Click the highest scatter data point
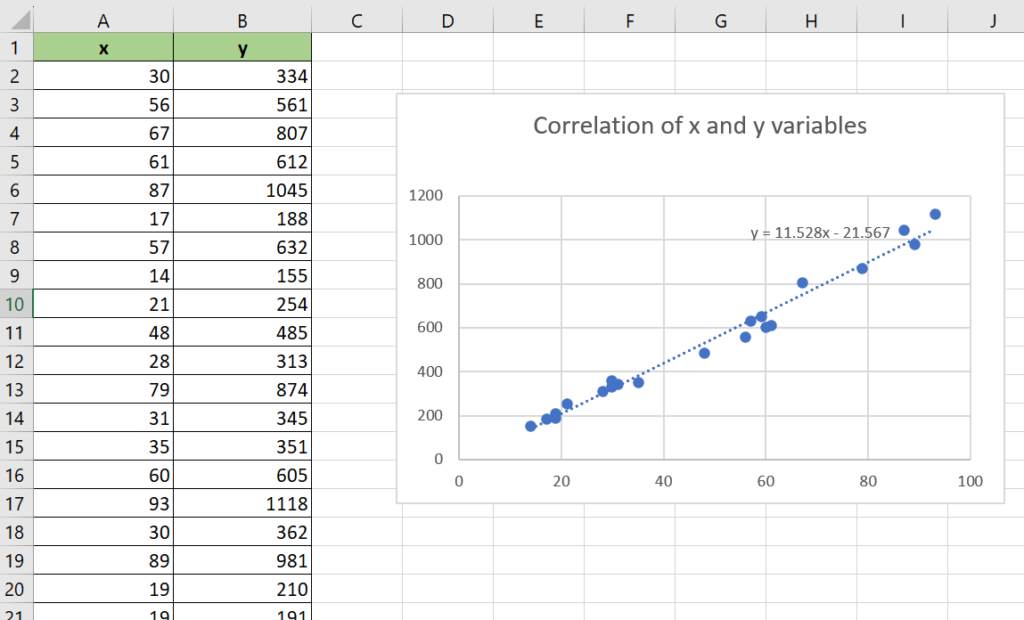The height and width of the screenshot is (620, 1024). 935,213
